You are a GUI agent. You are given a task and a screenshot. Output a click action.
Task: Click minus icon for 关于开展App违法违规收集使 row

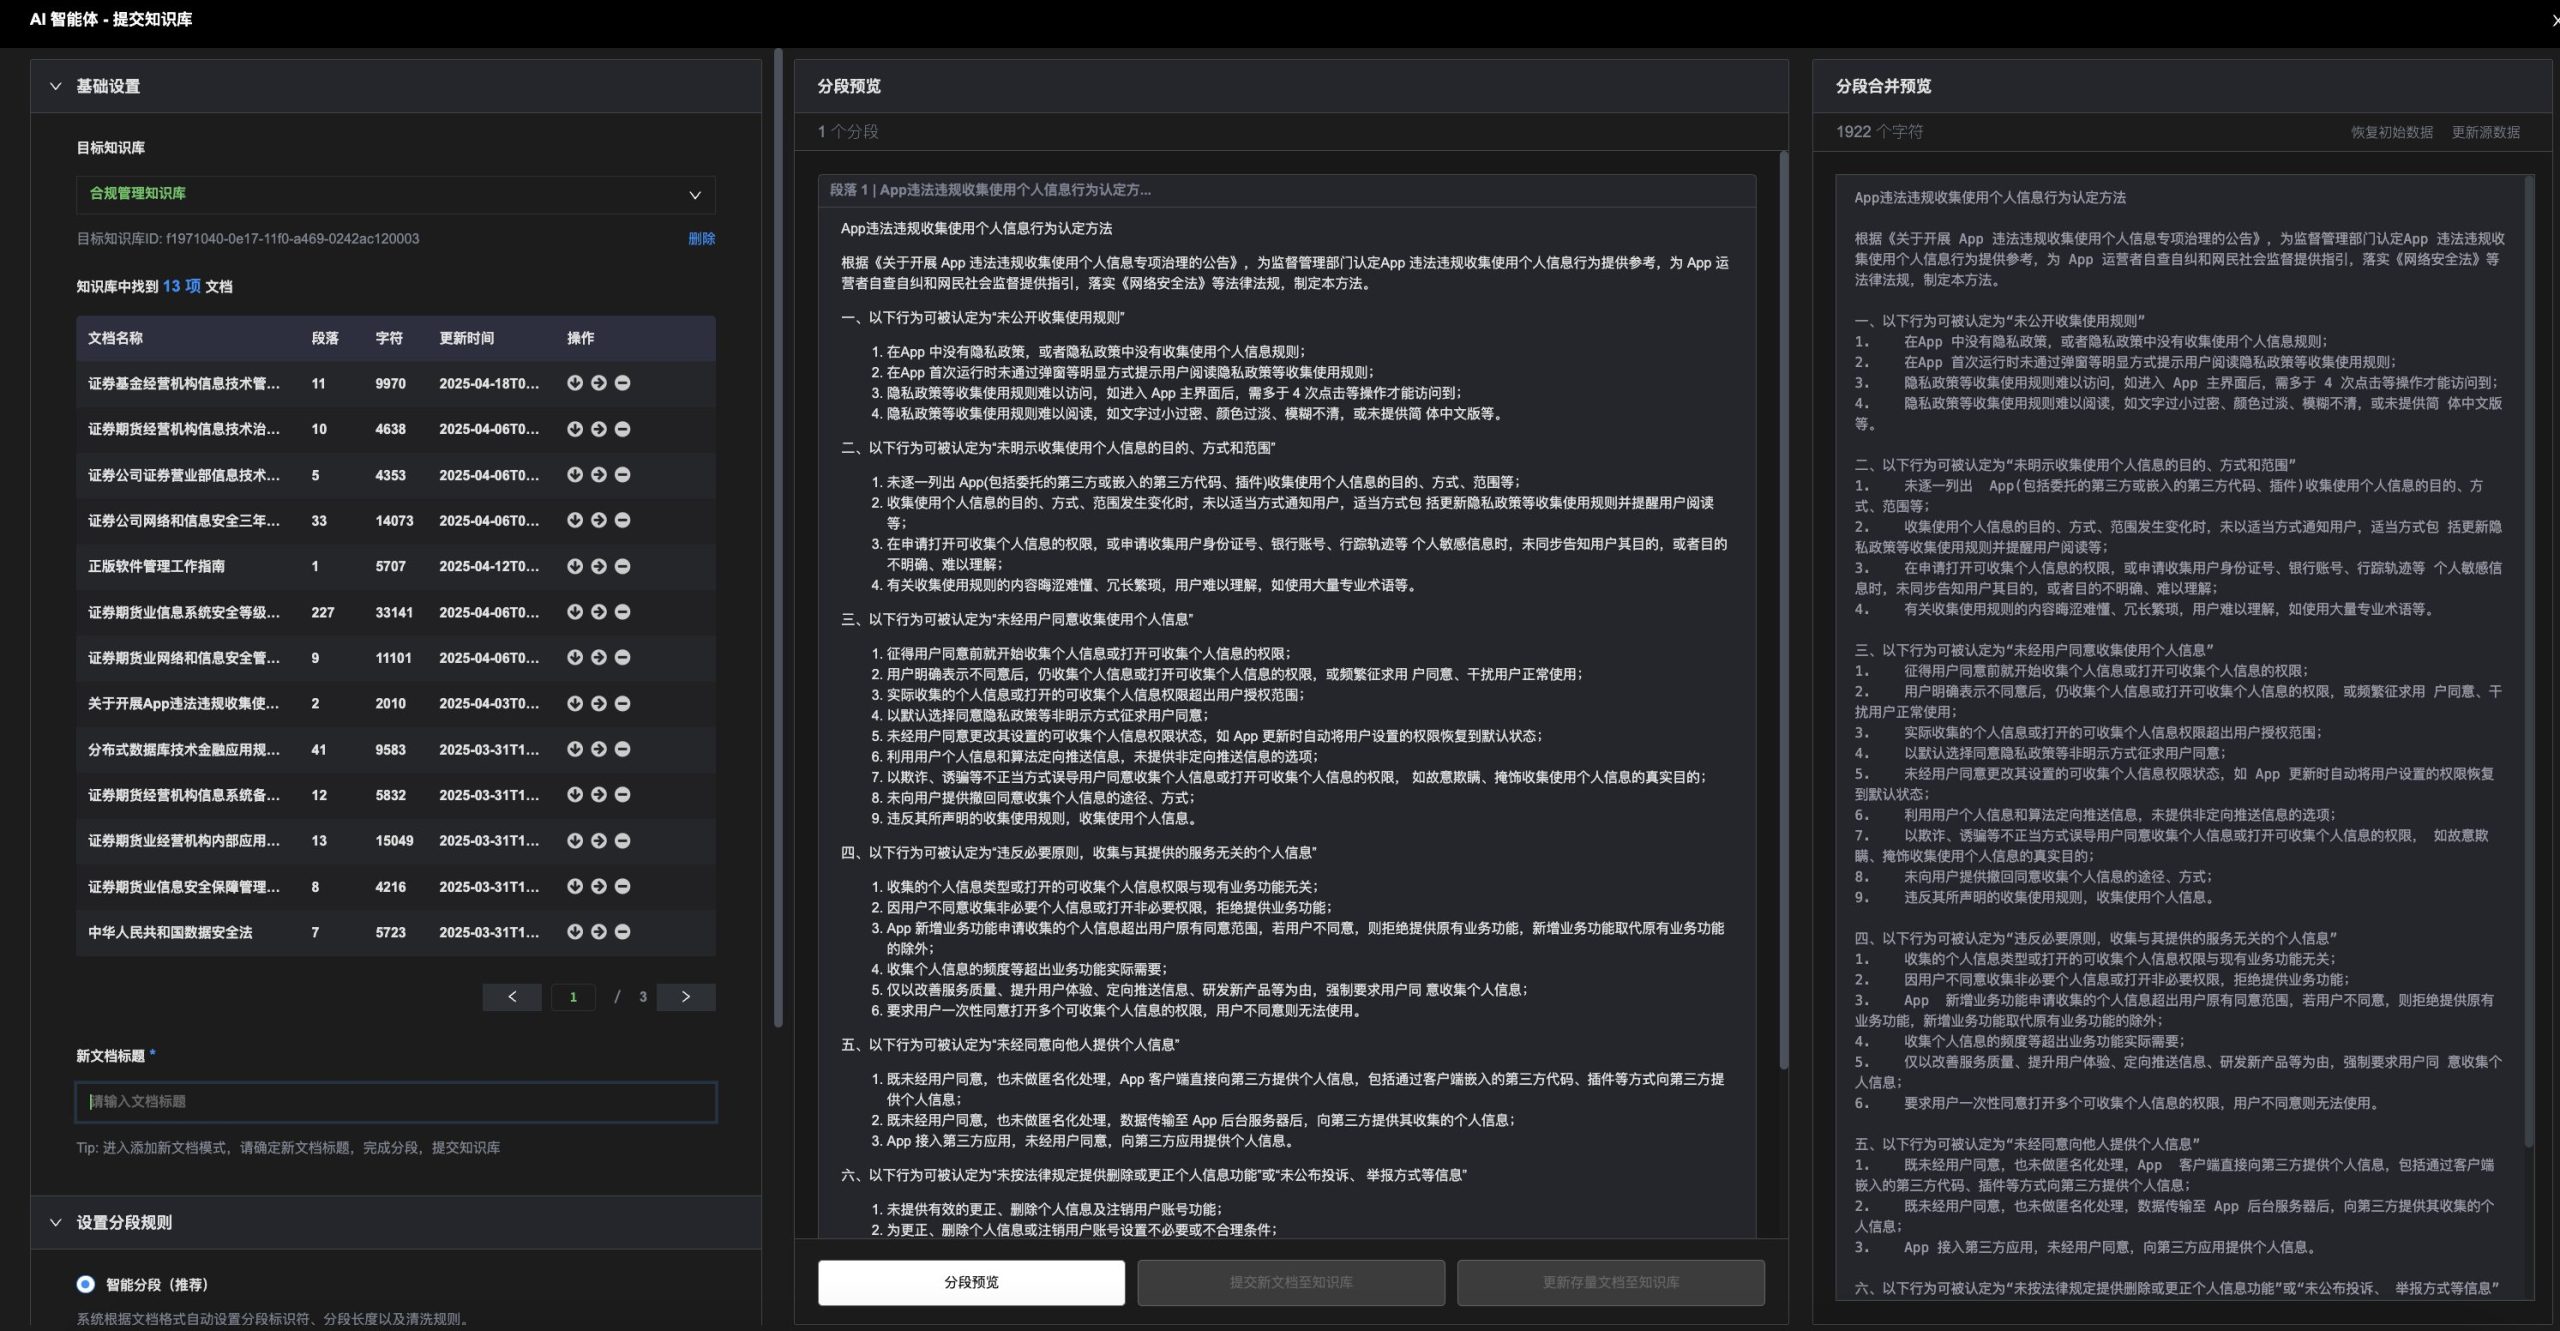click(x=622, y=703)
